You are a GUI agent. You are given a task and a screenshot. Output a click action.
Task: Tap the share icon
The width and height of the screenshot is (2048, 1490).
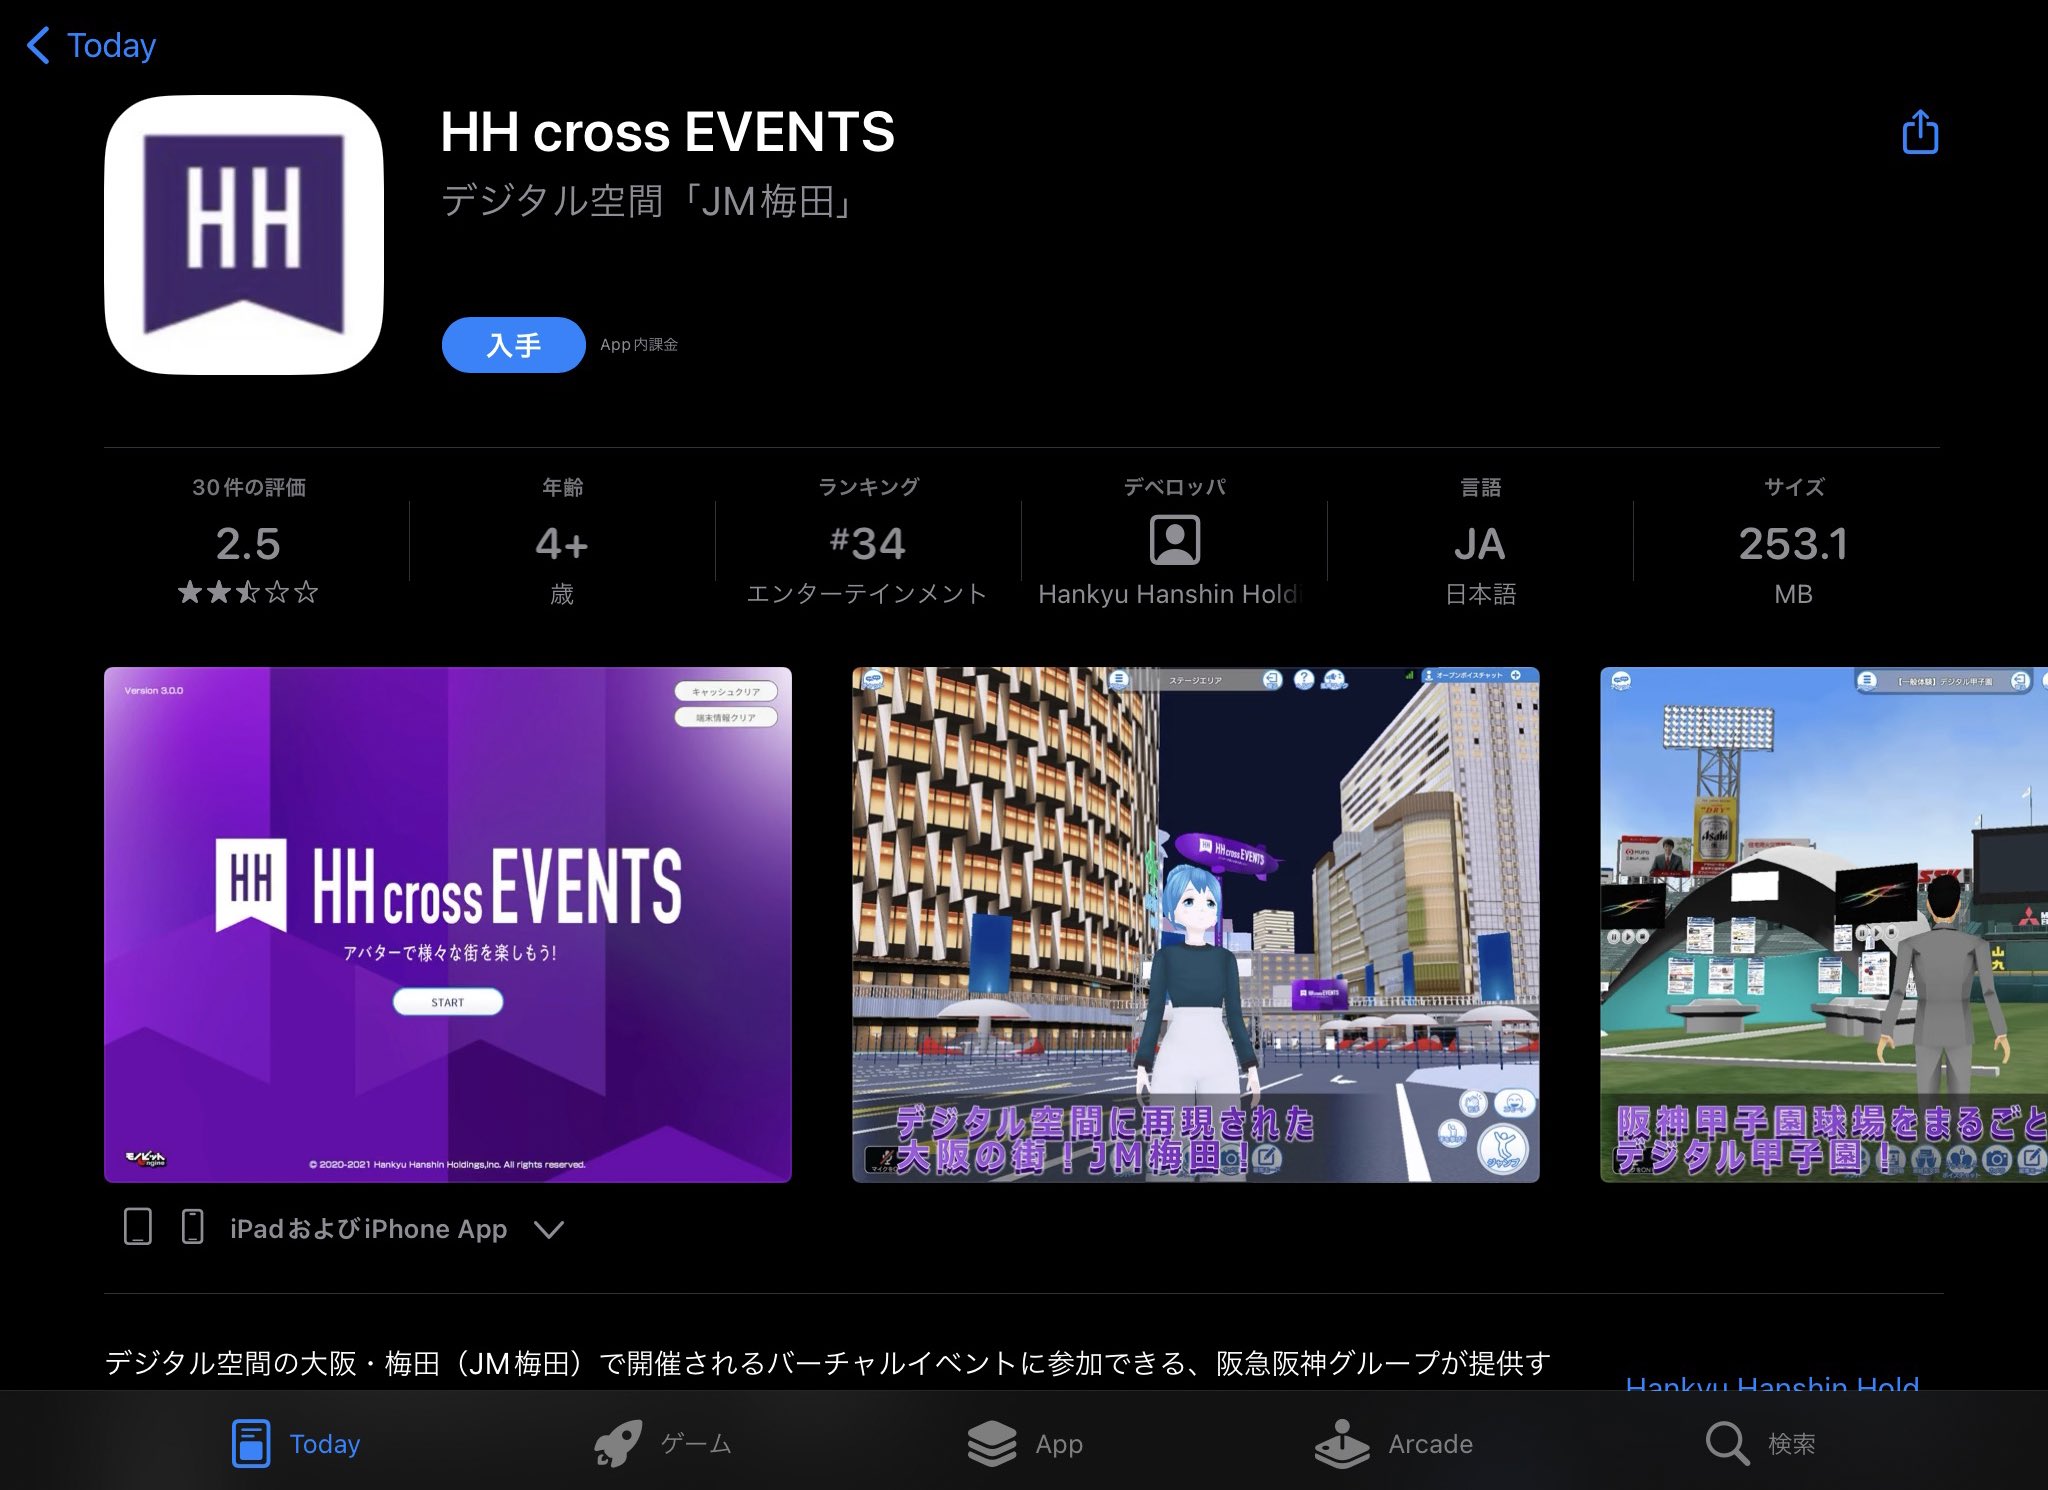pos(1919,132)
